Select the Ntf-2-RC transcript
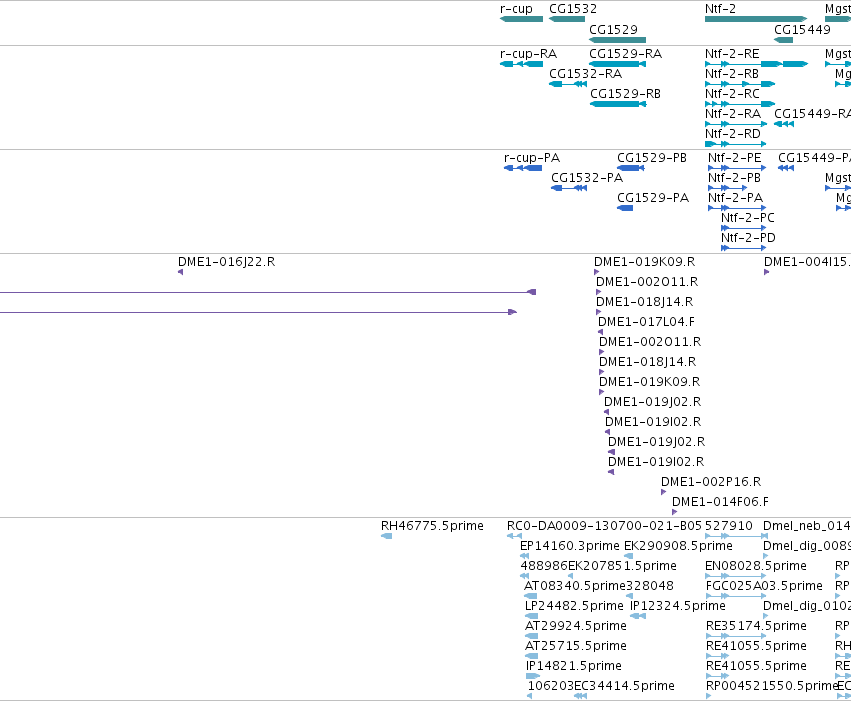The height and width of the screenshot is (701, 851). 740,104
